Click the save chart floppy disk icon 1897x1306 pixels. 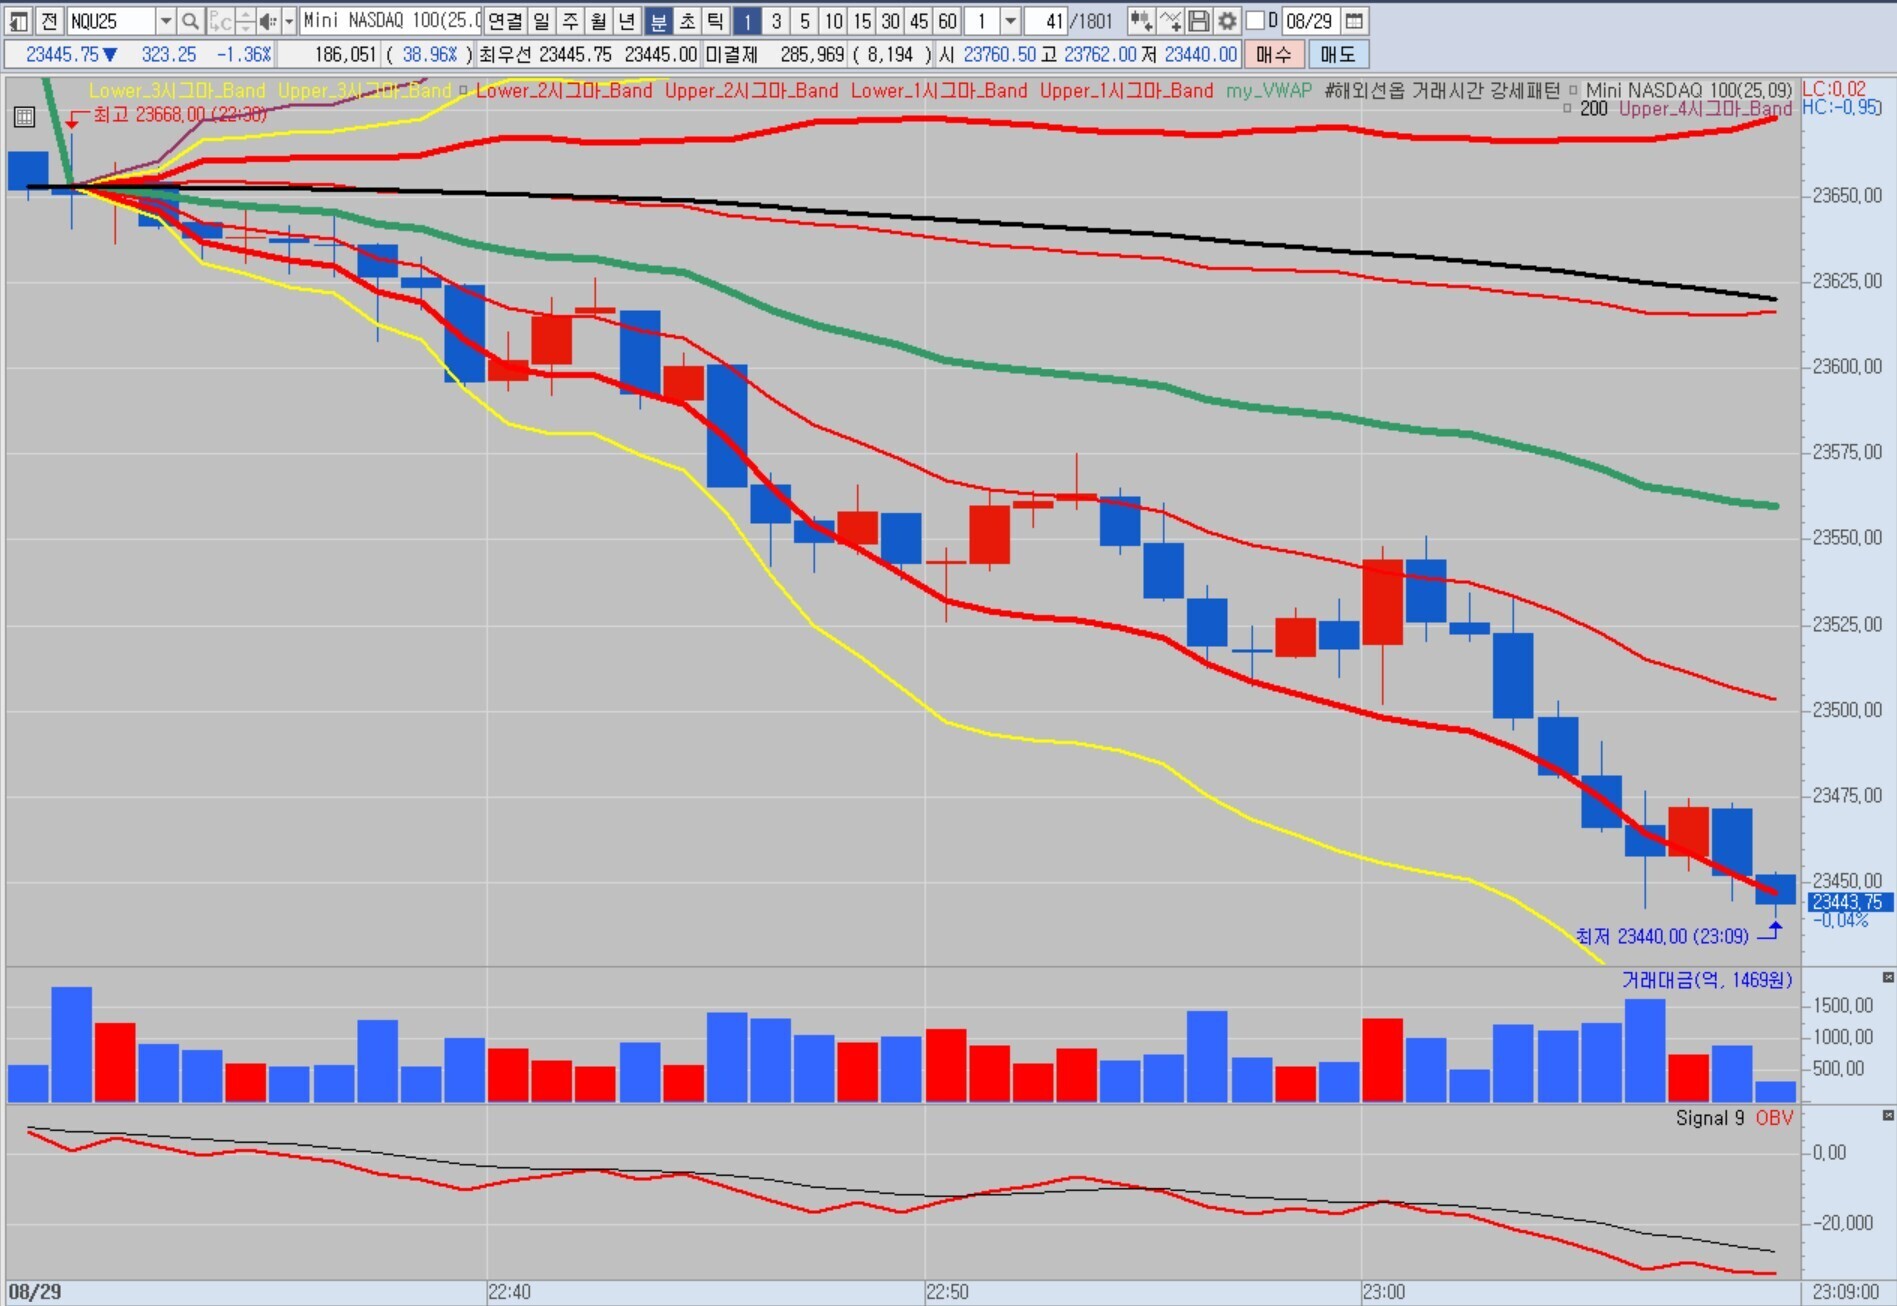click(x=1199, y=21)
